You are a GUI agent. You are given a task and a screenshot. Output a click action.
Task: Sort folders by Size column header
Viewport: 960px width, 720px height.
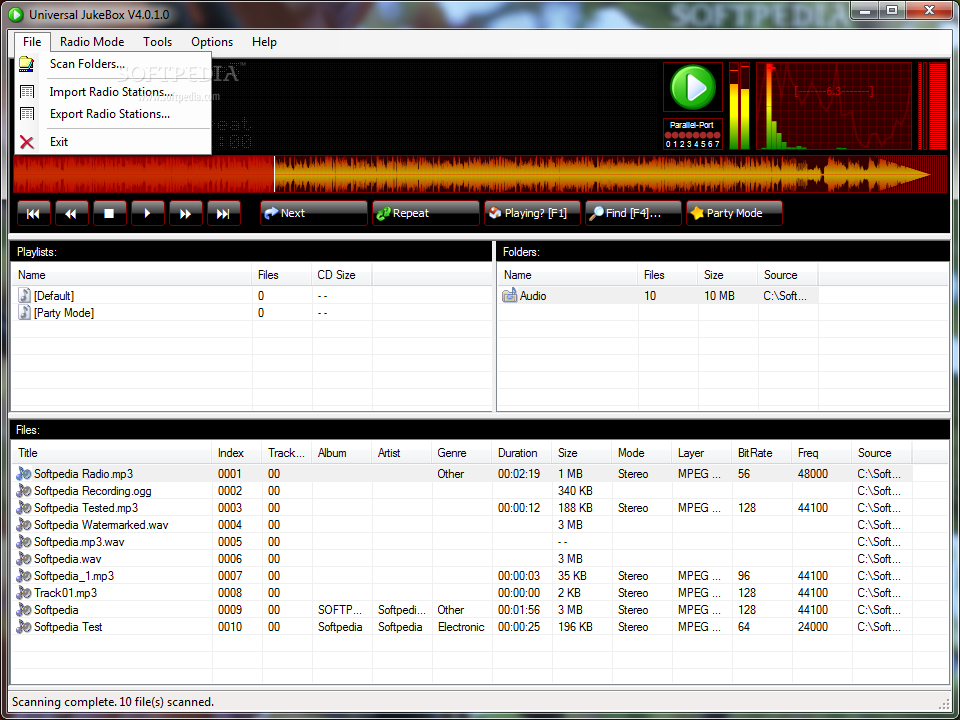[x=727, y=275]
